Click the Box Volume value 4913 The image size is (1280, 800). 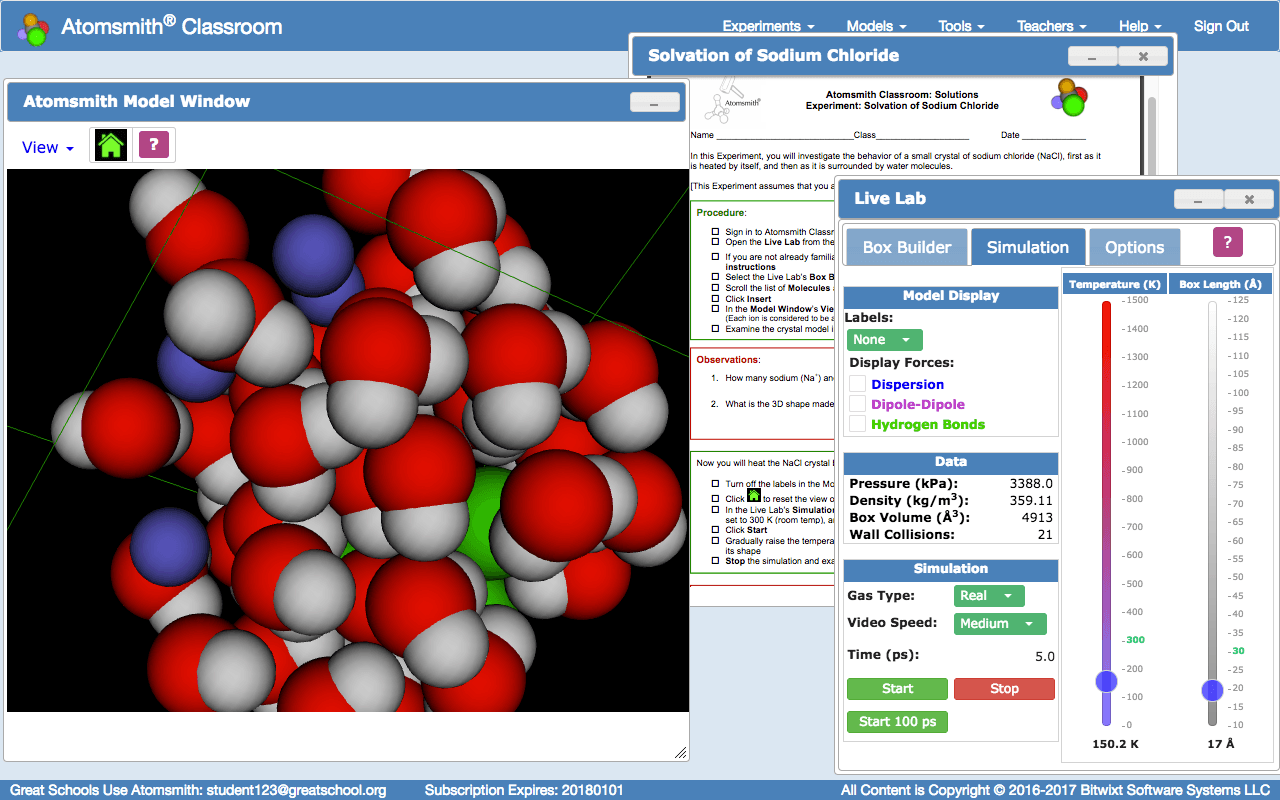[x=1037, y=518]
